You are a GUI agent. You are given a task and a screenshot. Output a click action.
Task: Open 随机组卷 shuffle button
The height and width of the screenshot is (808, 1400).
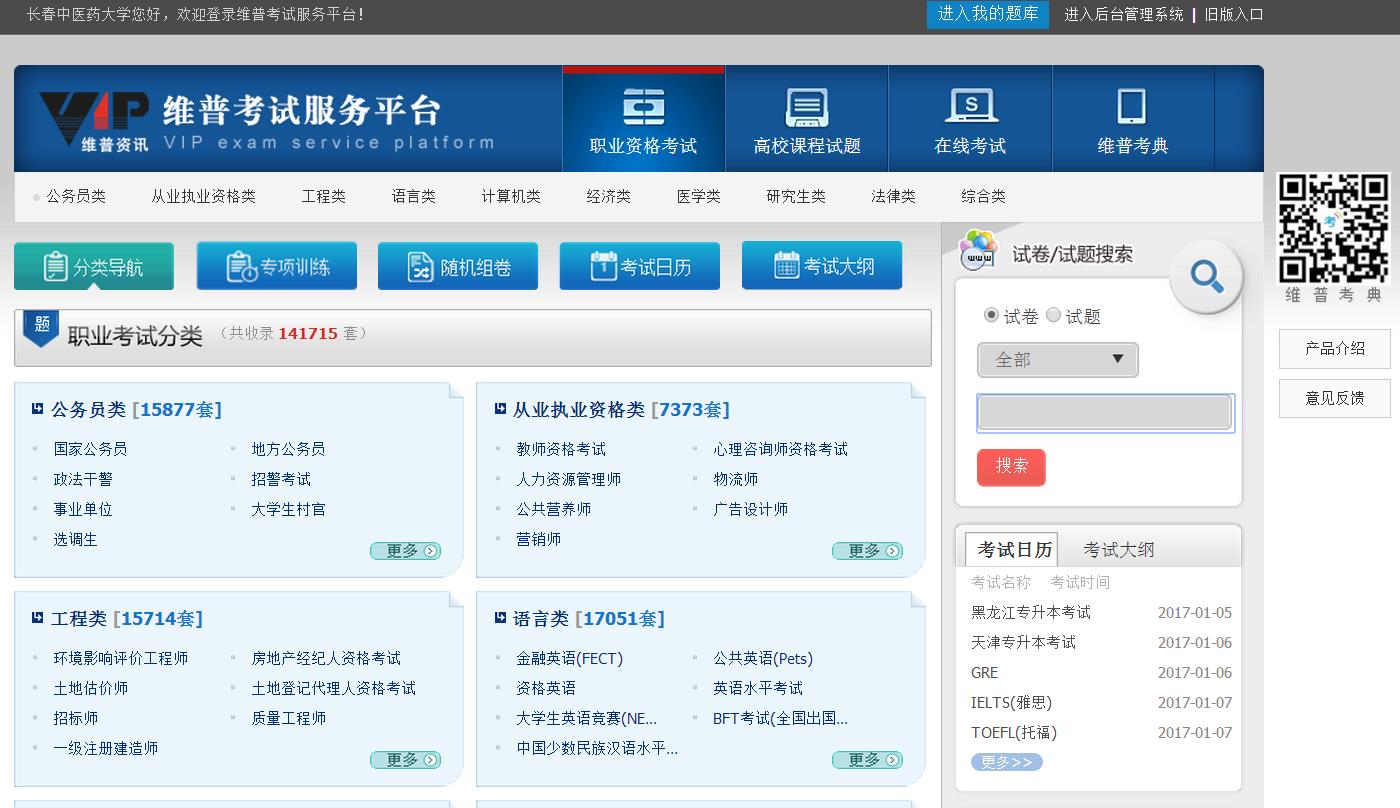click(458, 267)
